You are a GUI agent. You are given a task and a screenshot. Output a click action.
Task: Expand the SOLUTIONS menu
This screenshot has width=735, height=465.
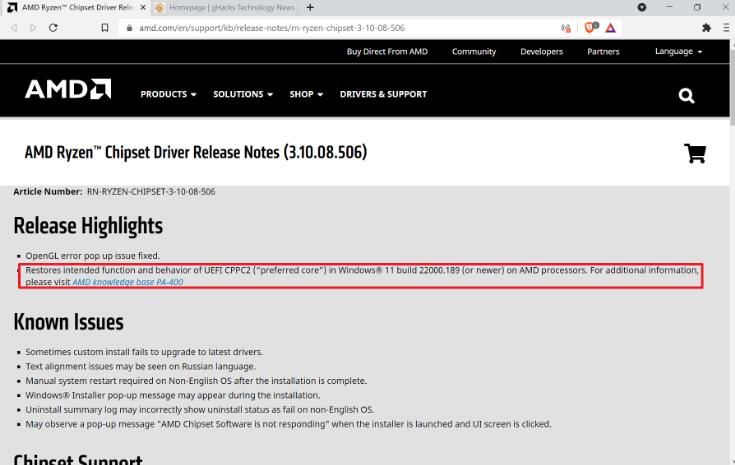243,94
